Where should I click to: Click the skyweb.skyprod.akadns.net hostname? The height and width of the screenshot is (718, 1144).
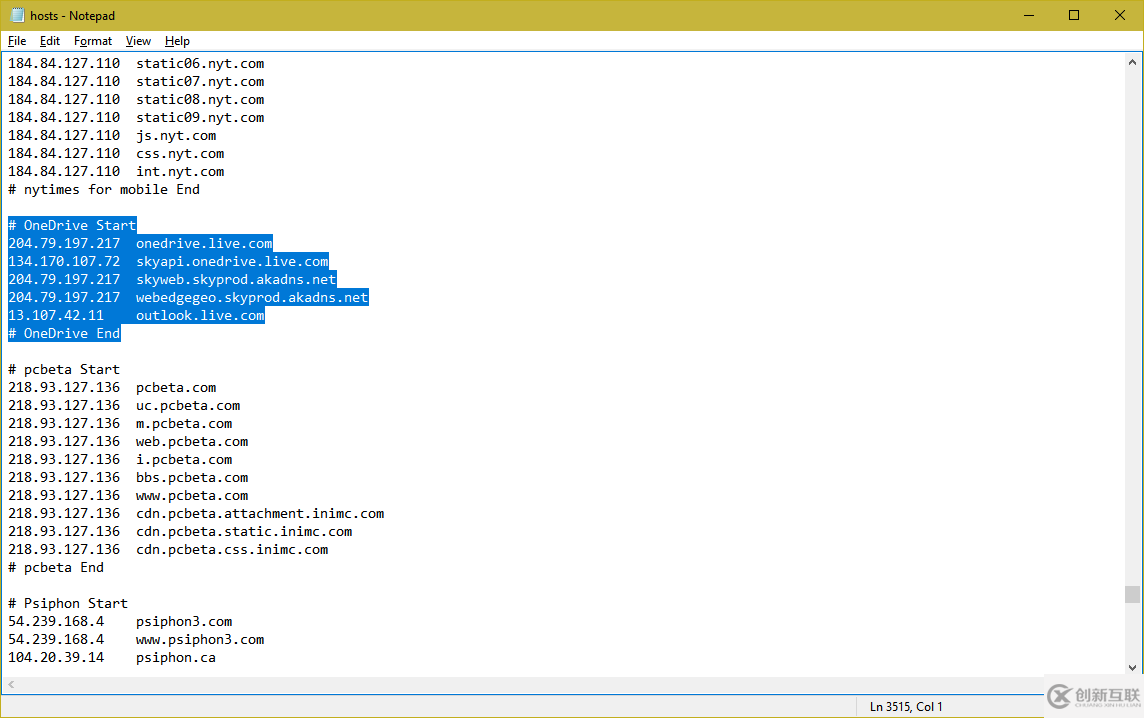[x=236, y=279]
